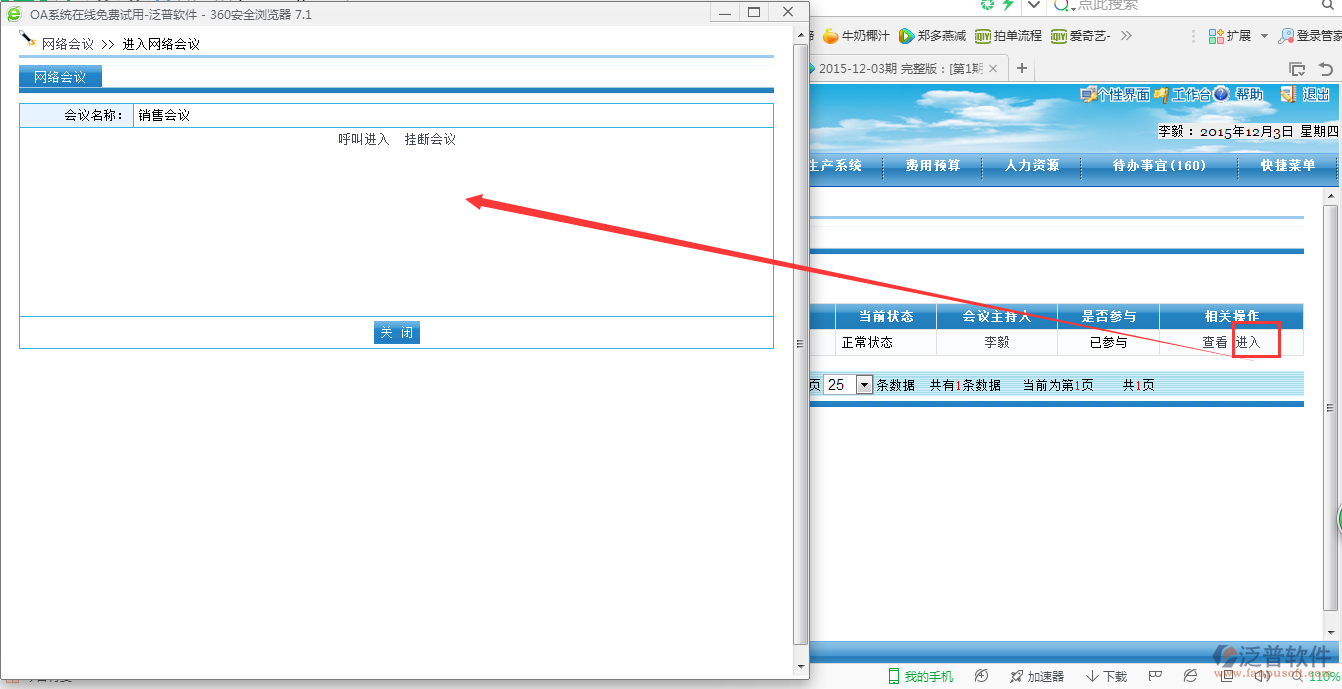Click the 网络会议 breadcrumb in popup

(x=68, y=44)
